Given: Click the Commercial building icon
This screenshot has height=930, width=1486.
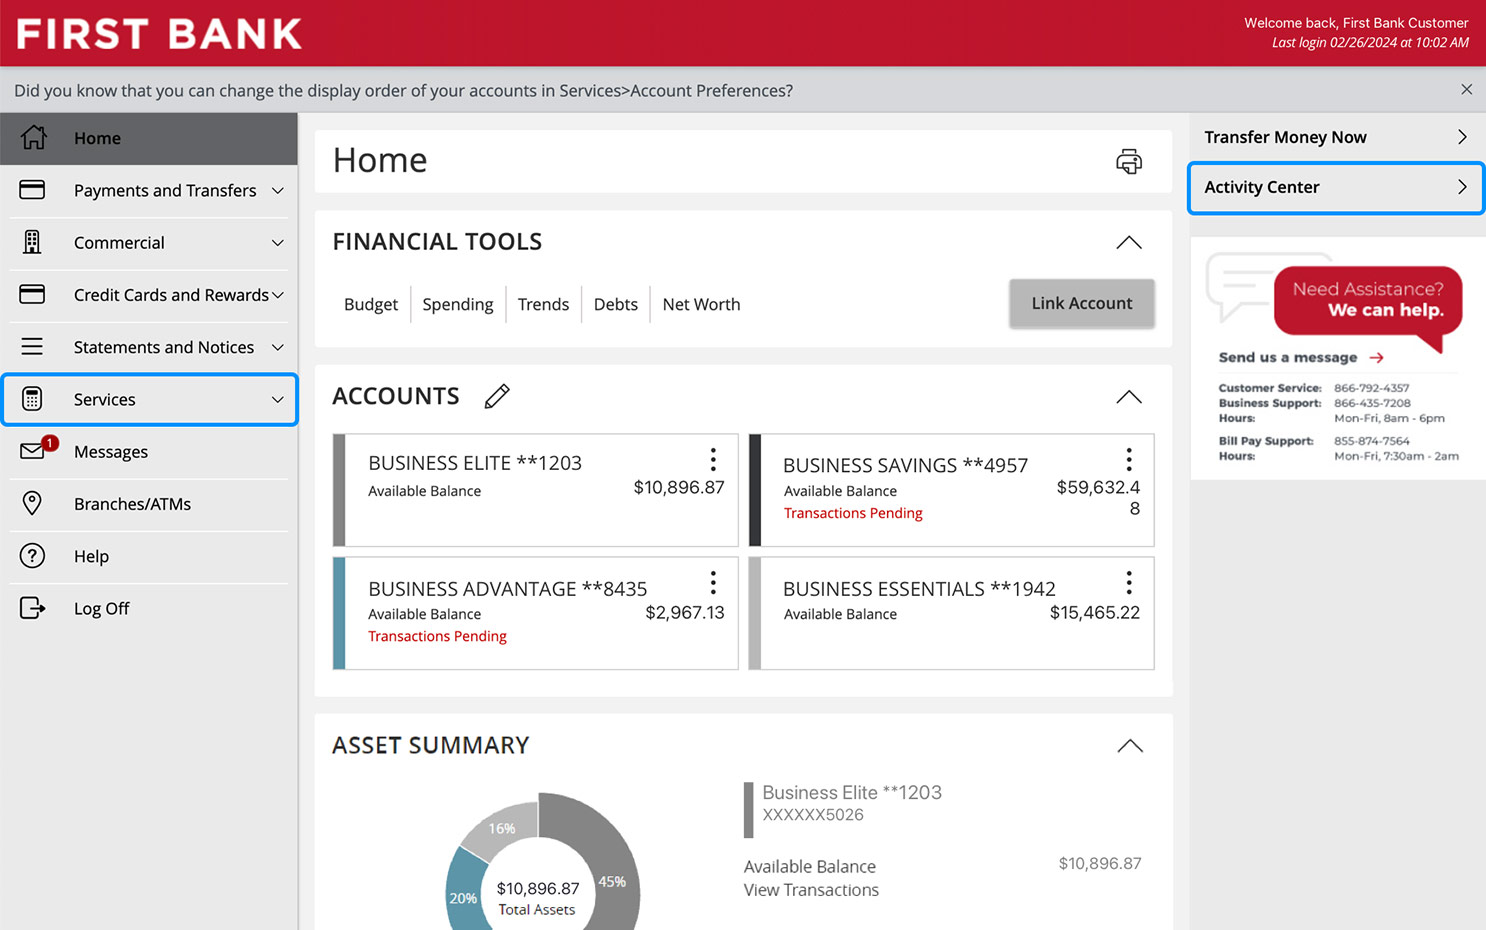Looking at the screenshot, I should click(x=32, y=242).
